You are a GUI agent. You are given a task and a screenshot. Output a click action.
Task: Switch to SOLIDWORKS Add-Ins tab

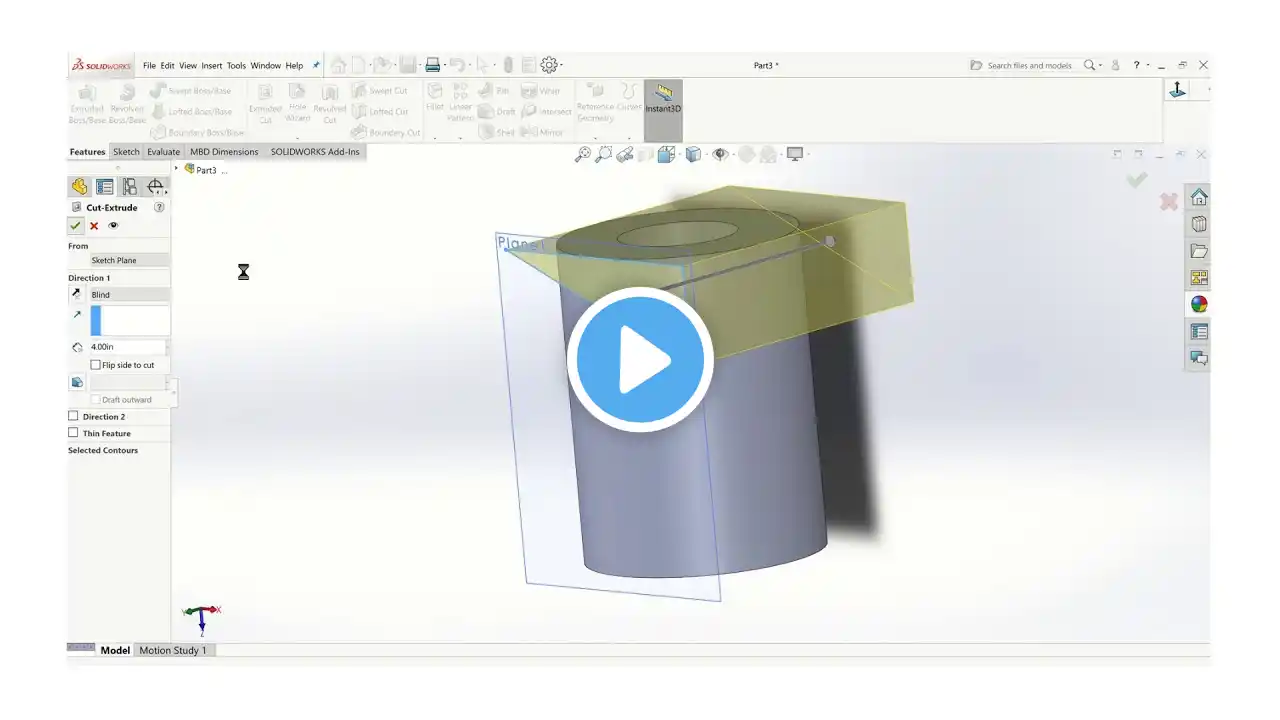coord(315,152)
